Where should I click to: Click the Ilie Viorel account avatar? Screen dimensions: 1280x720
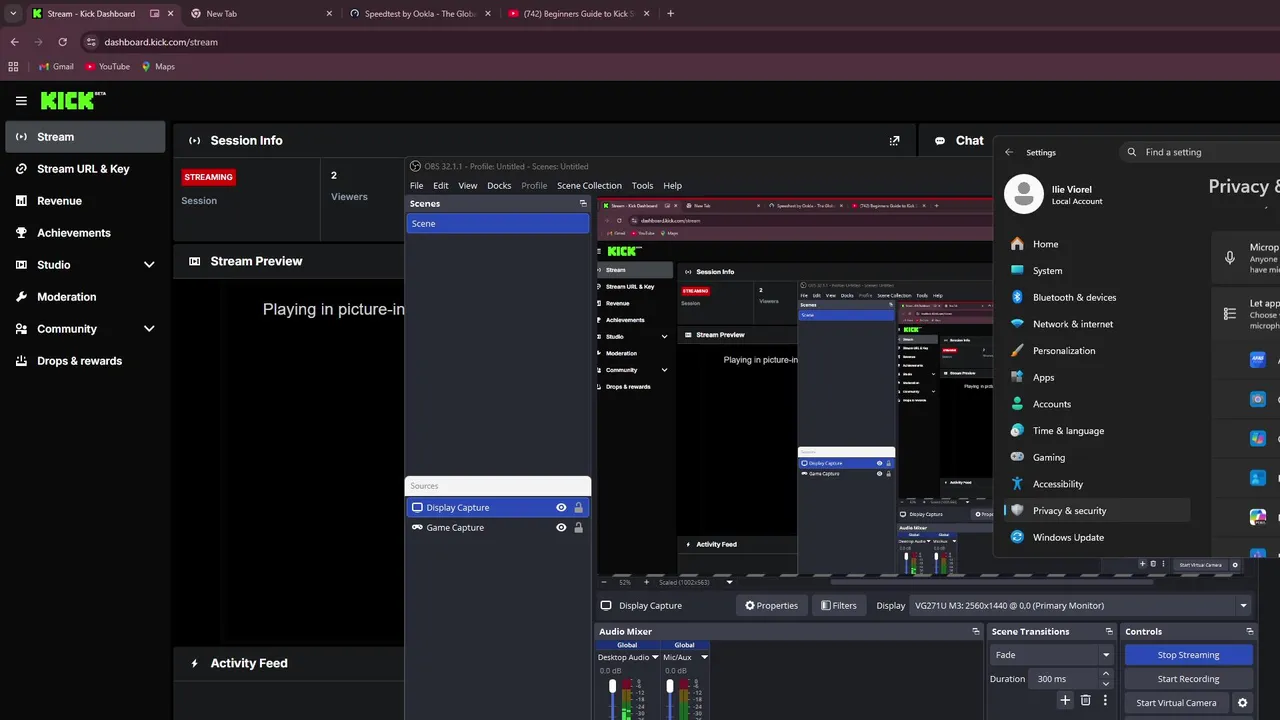[1023, 194]
